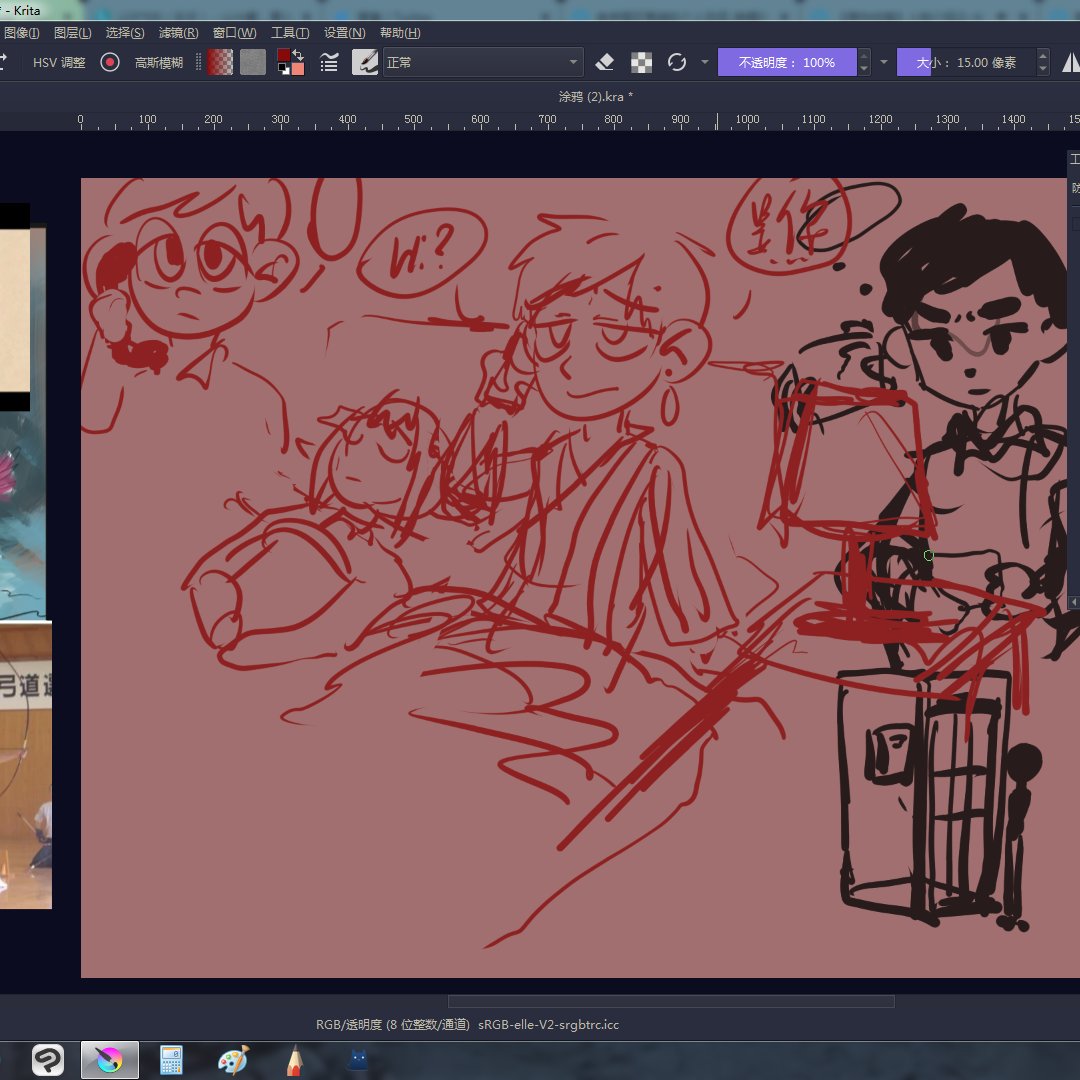Viewport: 1080px width, 1080px height.
Task: Toggle horizontal mirror tool icon
Action: (1070, 62)
